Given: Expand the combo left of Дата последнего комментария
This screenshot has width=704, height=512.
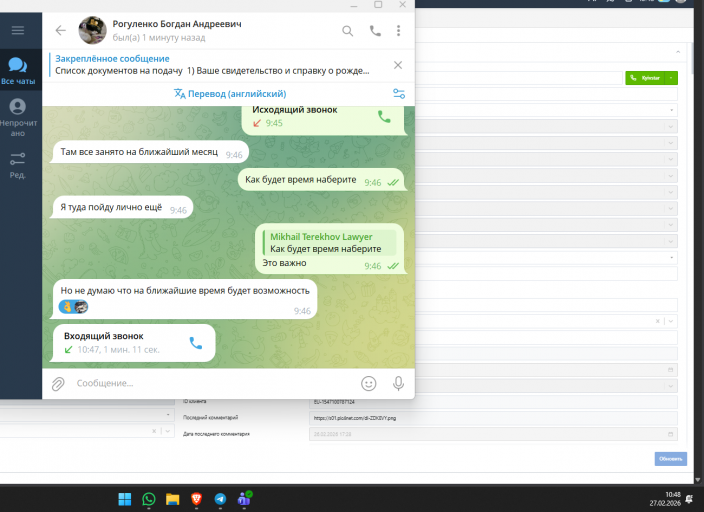Looking at the screenshot, I should (x=167, y=431).
